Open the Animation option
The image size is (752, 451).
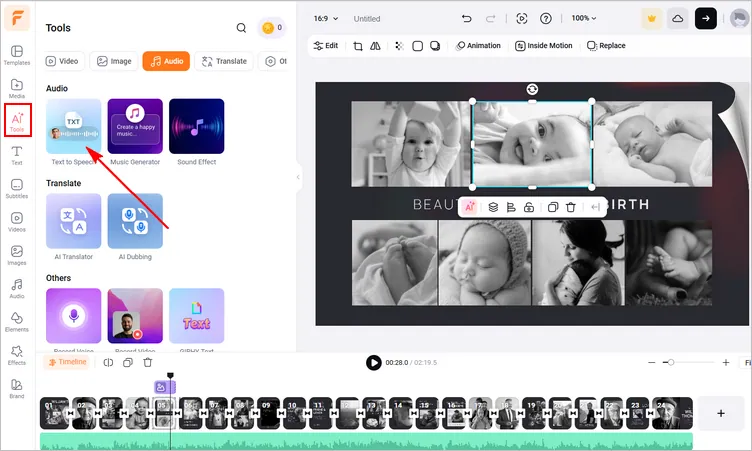click(478, 46)
